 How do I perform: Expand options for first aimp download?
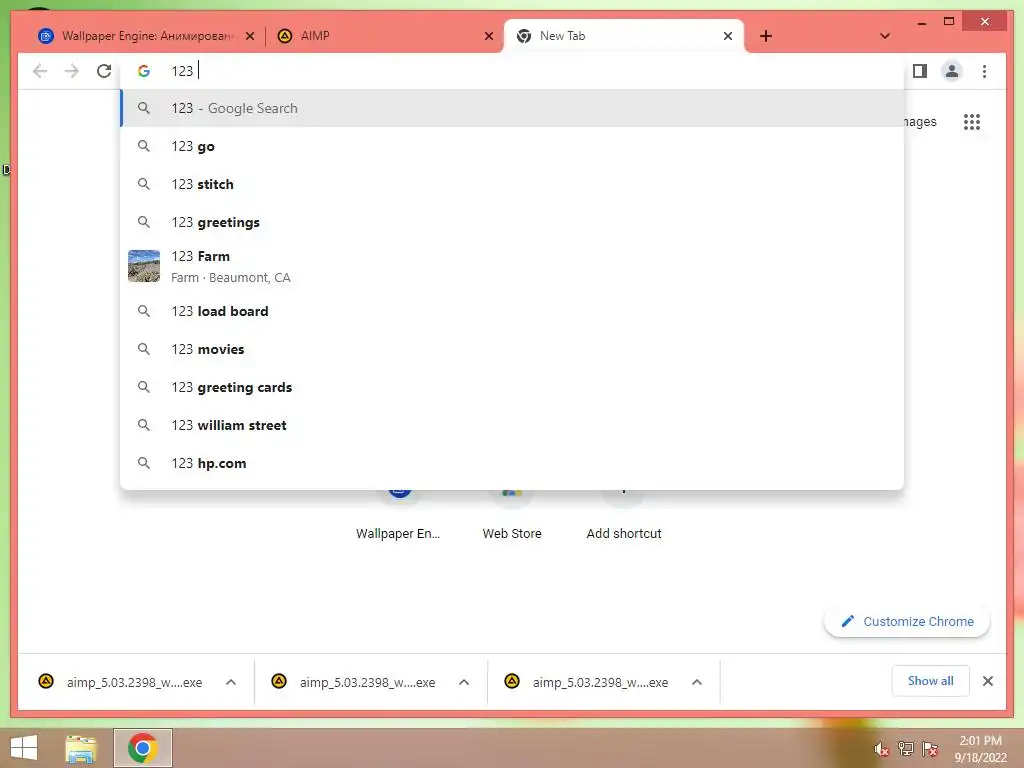231,682
